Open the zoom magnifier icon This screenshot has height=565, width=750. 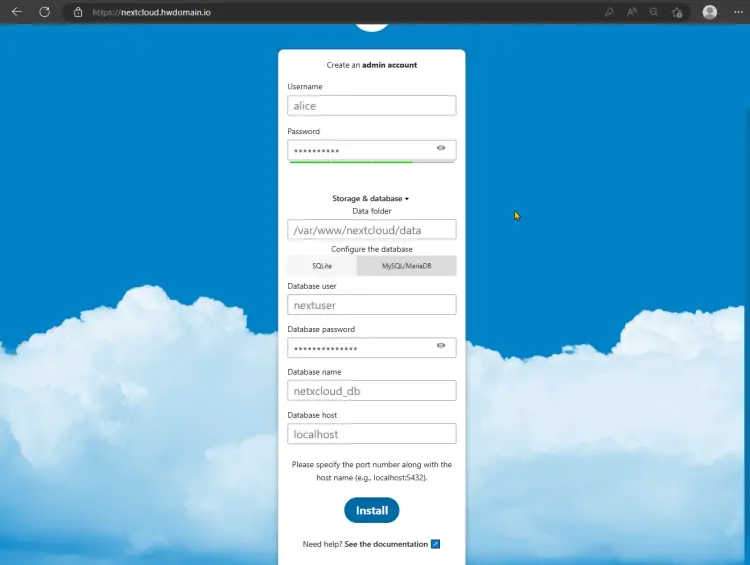pos(654,12)
